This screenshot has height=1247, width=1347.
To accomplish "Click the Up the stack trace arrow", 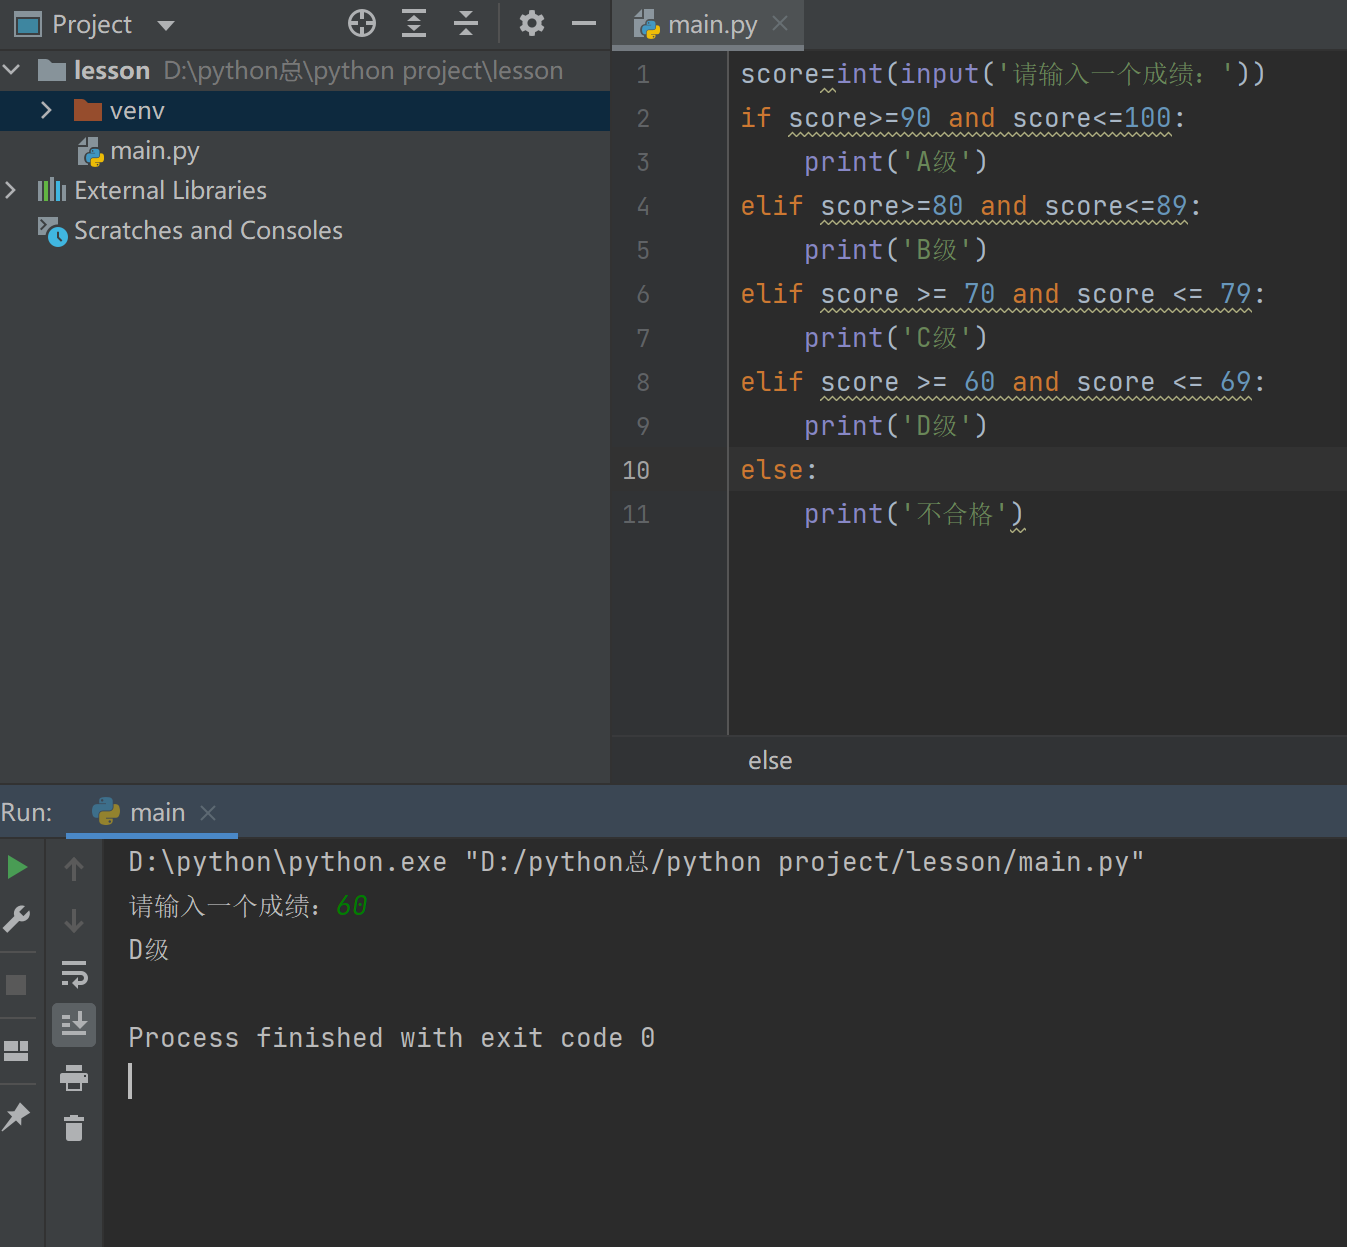I will pos(74,868).
